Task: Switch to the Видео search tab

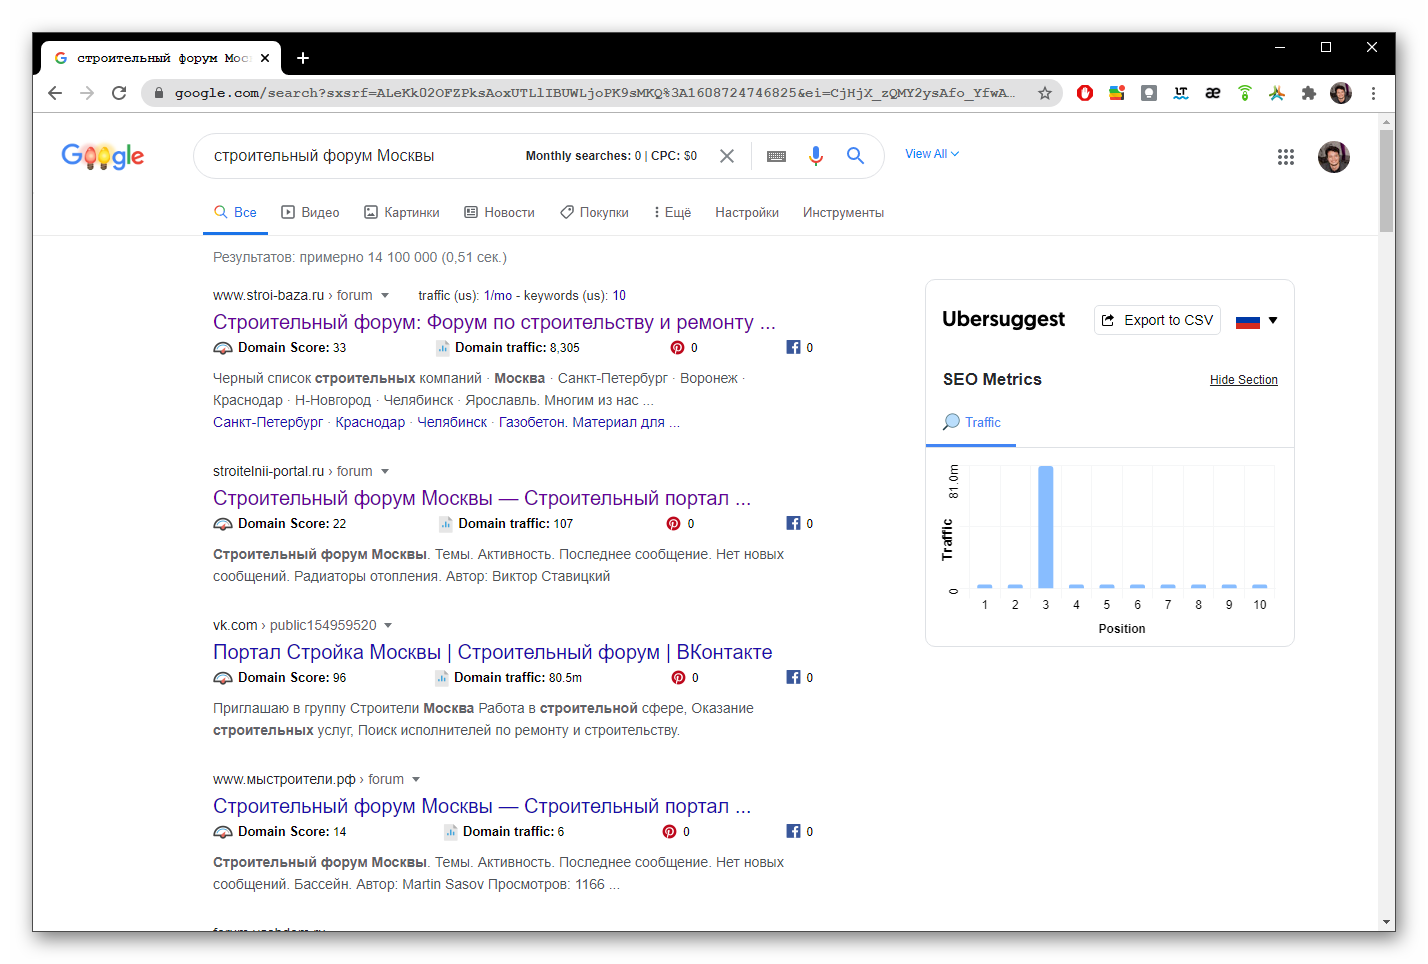Action: [x=310, y=213]
